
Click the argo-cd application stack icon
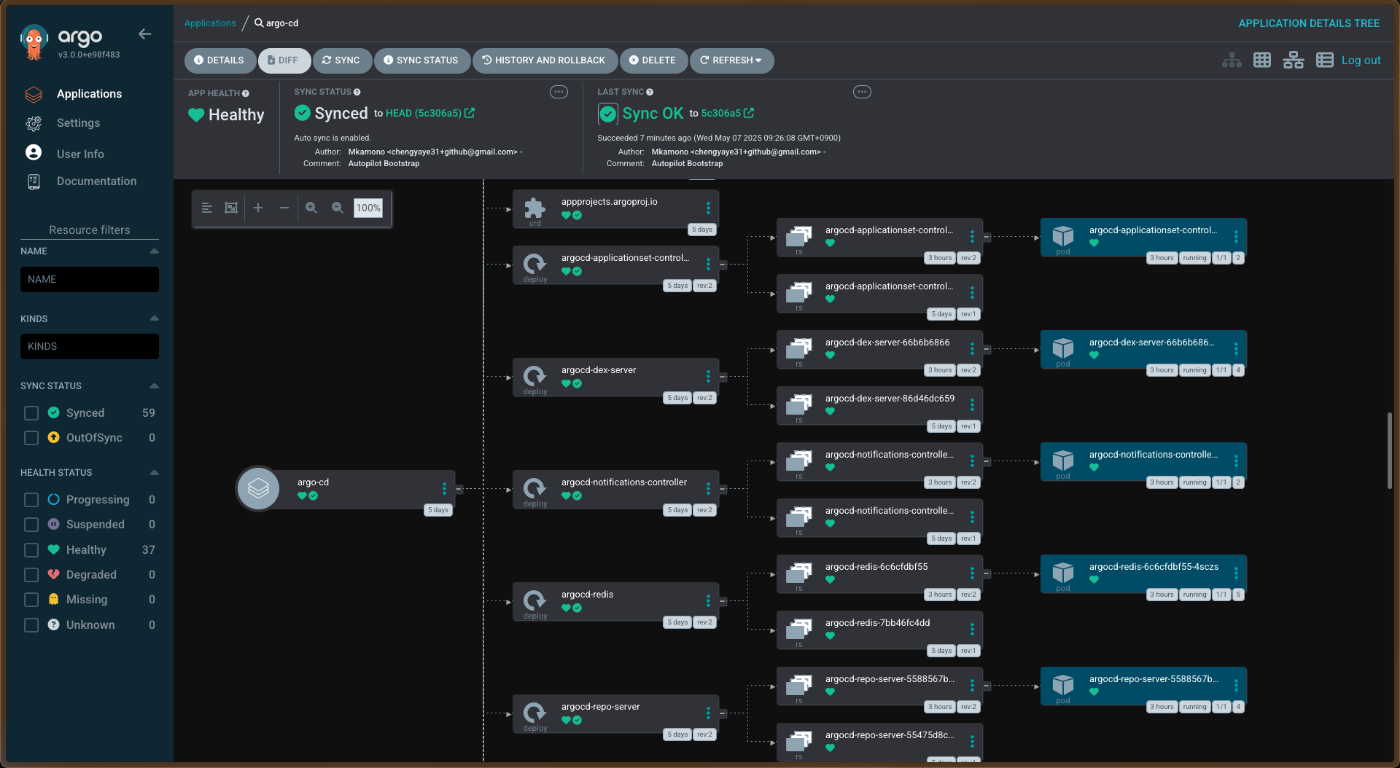click(x=258, y=489)
